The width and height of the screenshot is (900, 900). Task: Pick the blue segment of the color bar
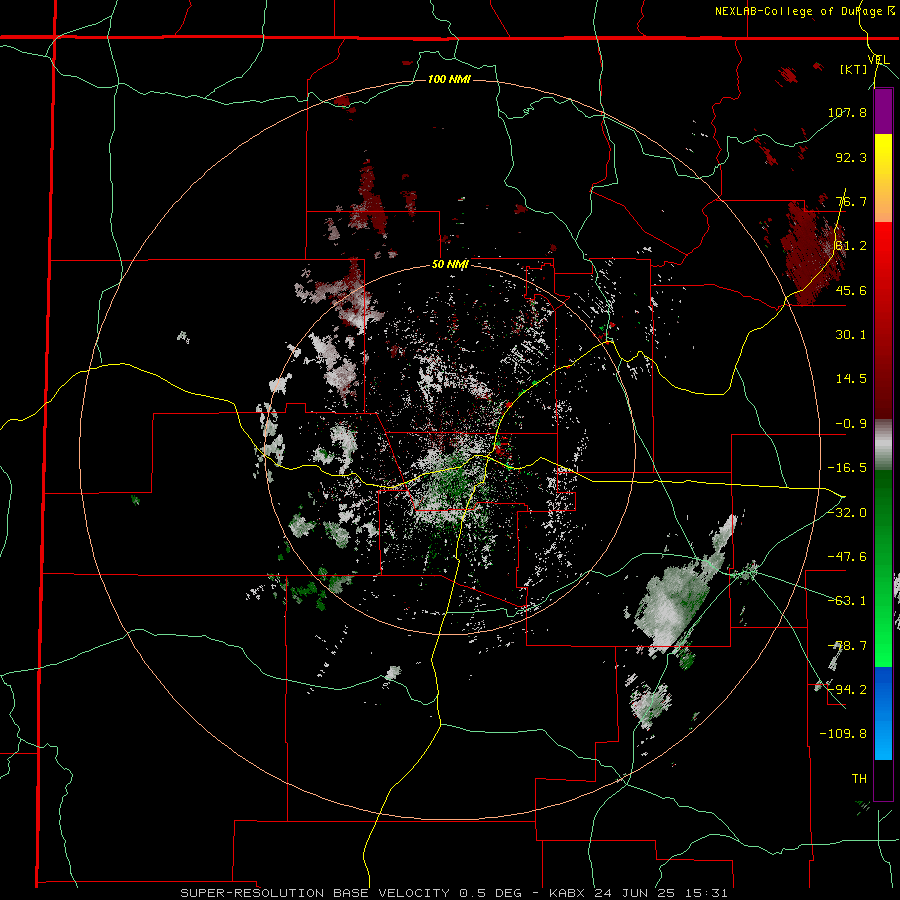click(883, 713)
